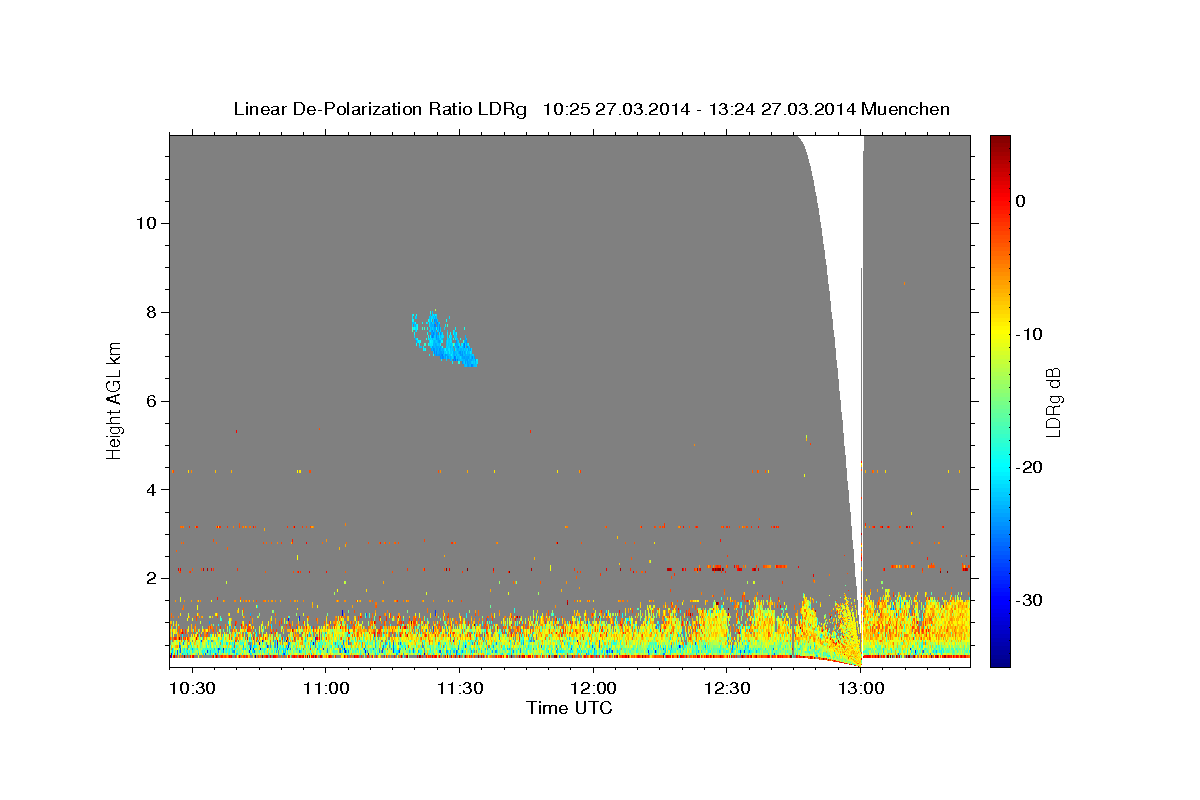Click the 12:00 time tick label

point(594,689)
